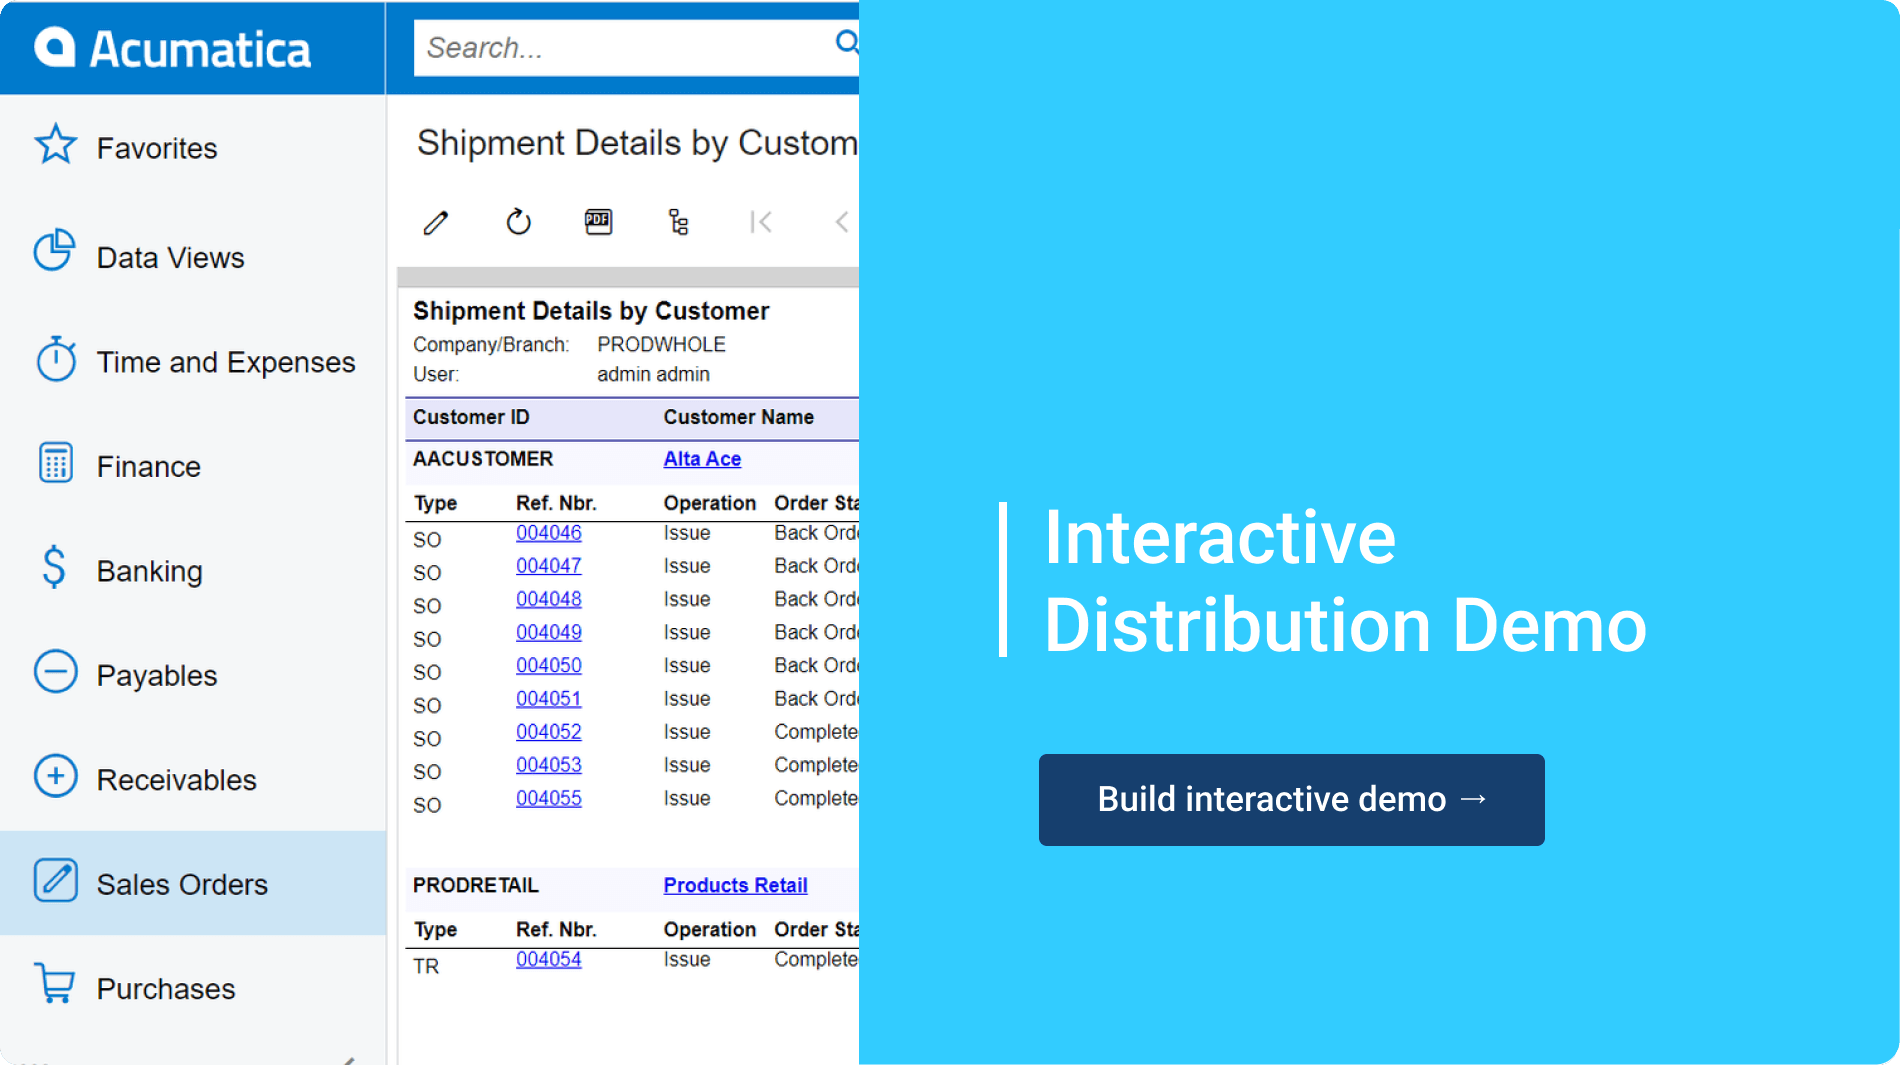Click the pencil edit report icon
This screenshot has width=1900, height=1065.
[x=436, y=222]
